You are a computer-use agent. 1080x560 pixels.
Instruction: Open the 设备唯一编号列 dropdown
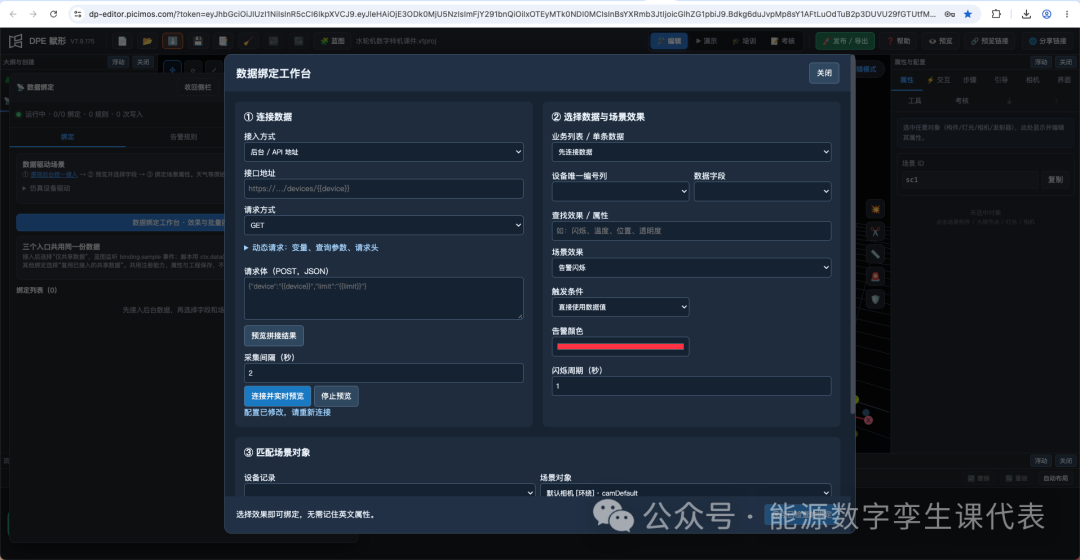pos(620,191)
